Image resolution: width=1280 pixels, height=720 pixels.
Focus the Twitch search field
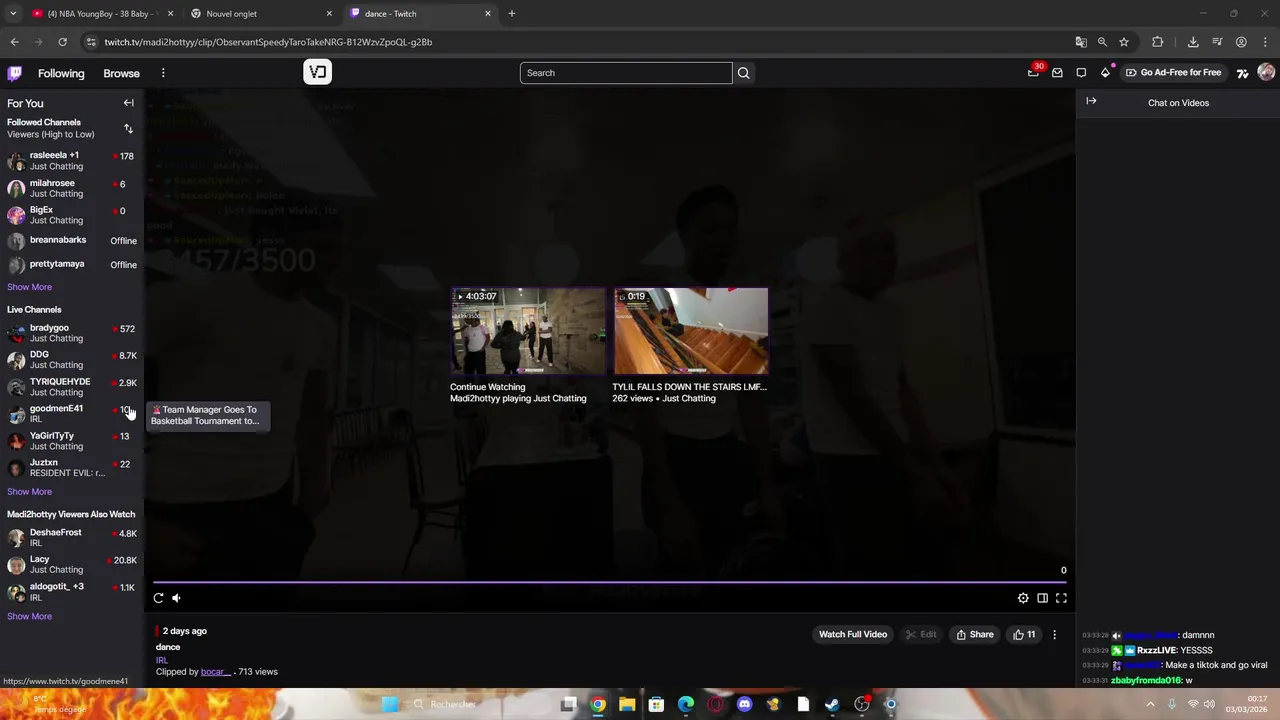(x=626, y=73)
